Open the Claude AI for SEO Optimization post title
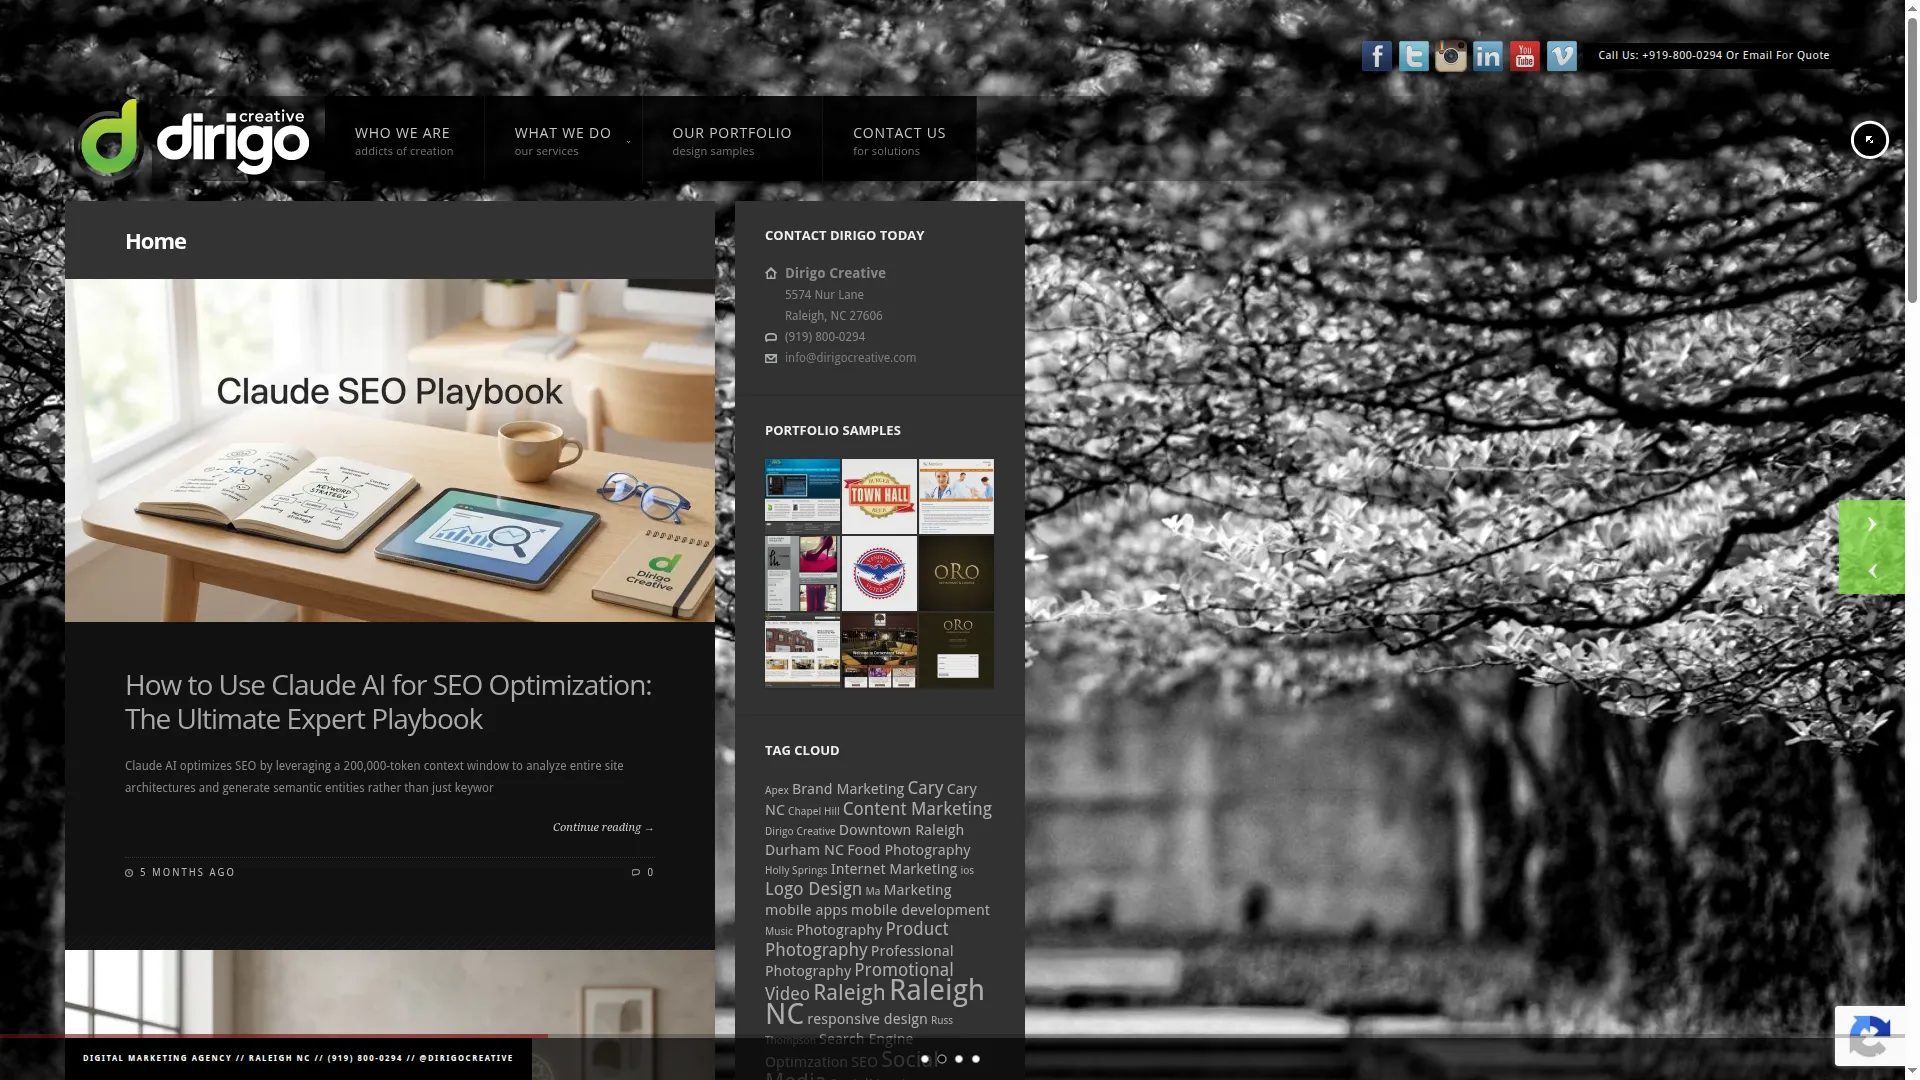 point(388,701)
